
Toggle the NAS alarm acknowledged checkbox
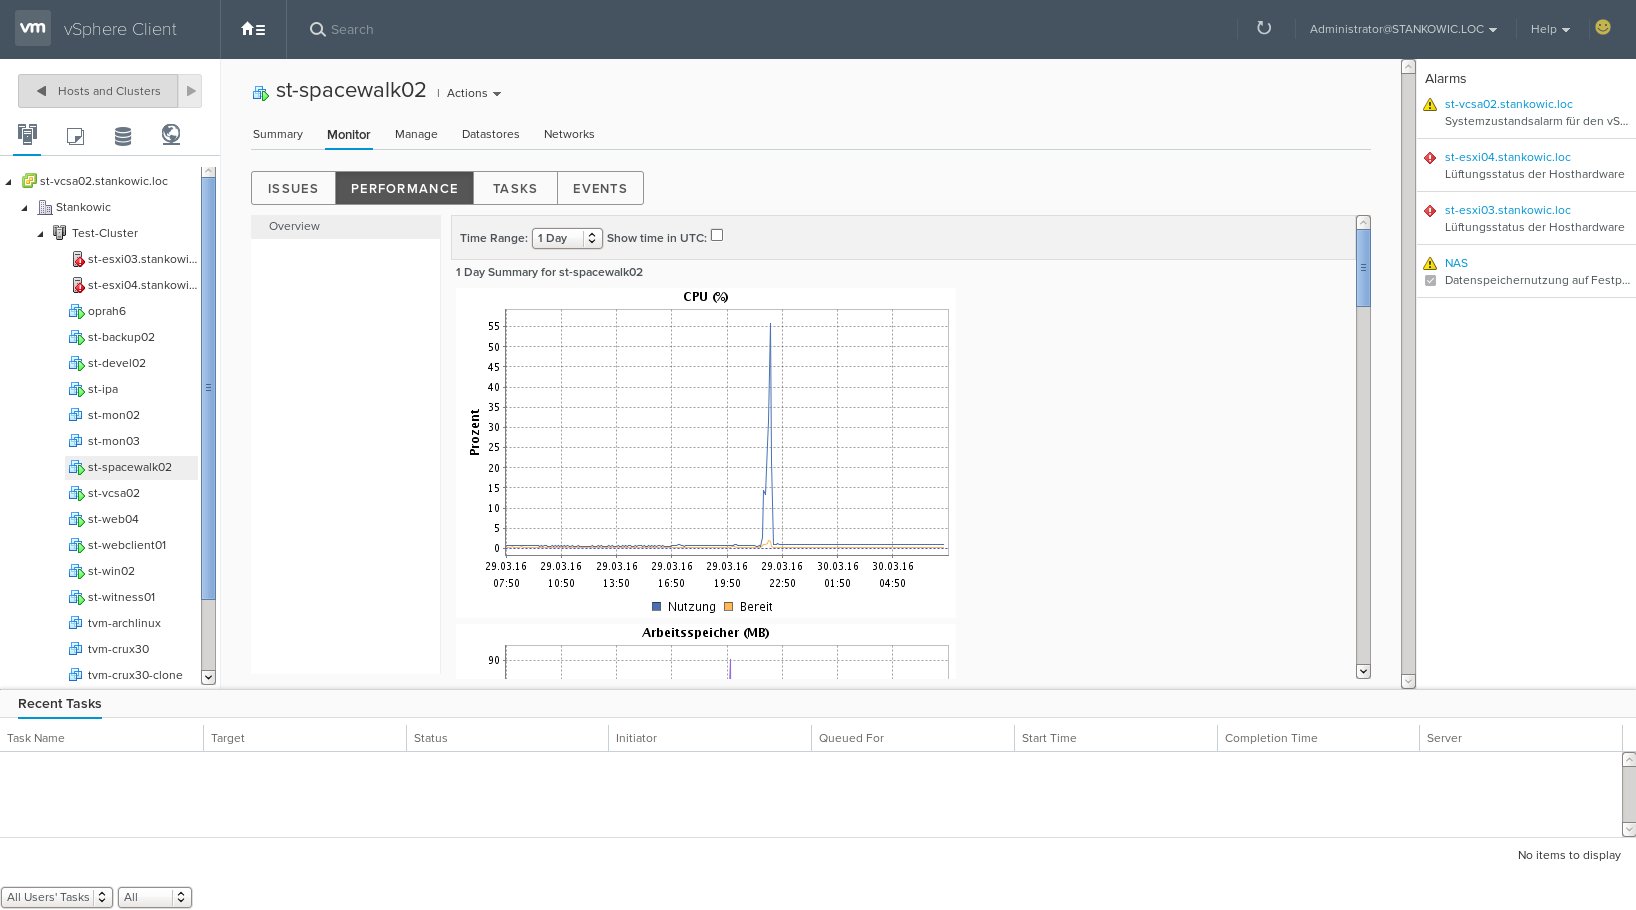click(1430, 280)
